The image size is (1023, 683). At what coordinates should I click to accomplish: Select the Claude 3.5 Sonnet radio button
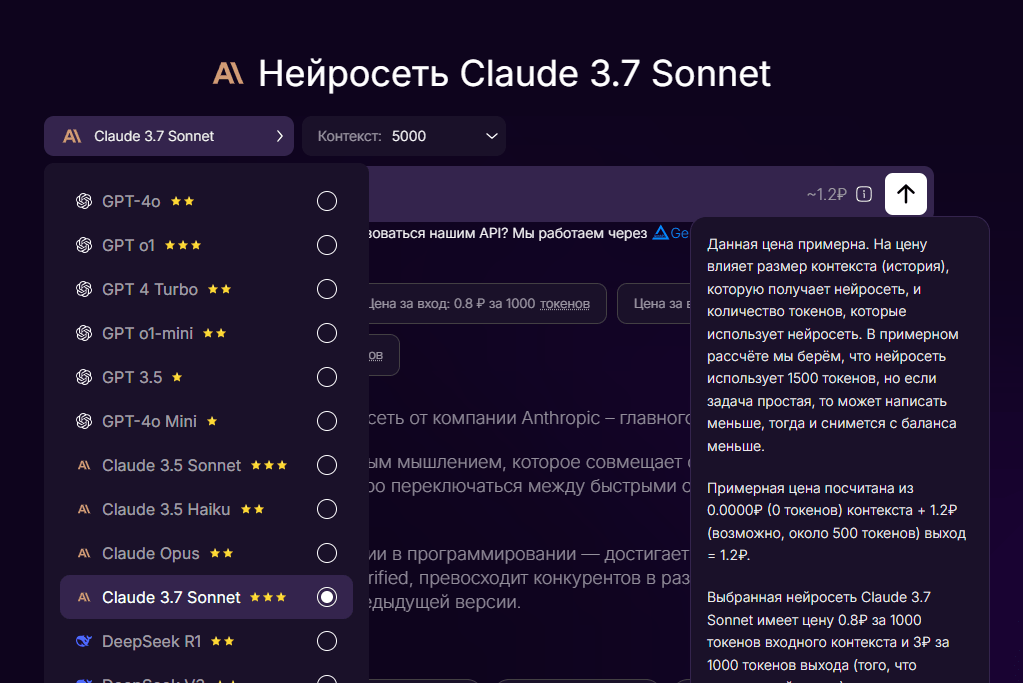click(327, 466)
